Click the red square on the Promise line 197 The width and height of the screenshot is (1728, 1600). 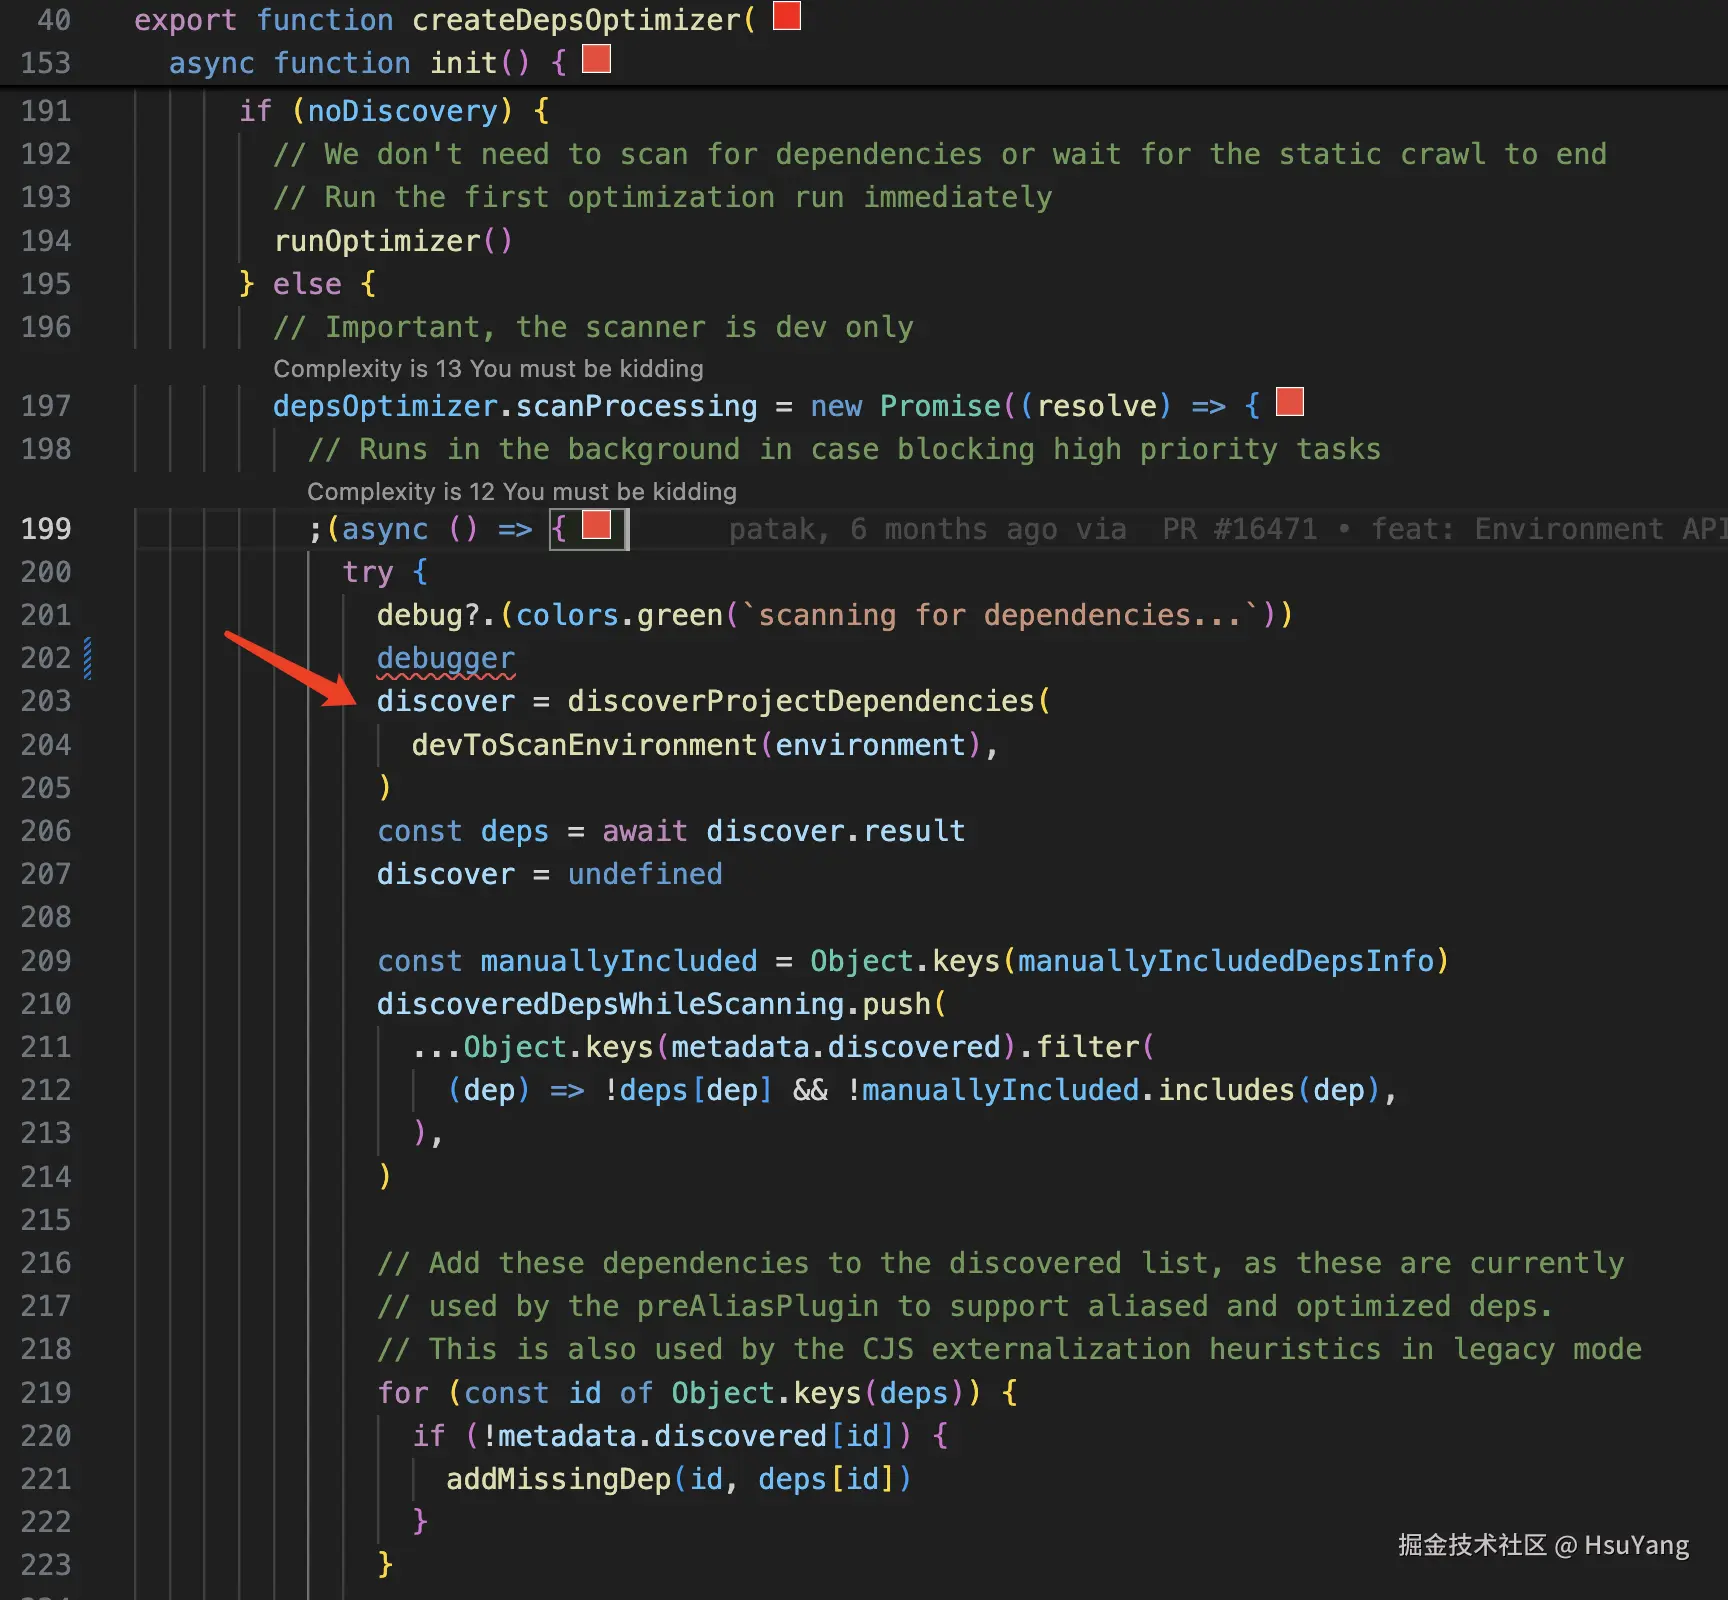[x=1290, y=402]
